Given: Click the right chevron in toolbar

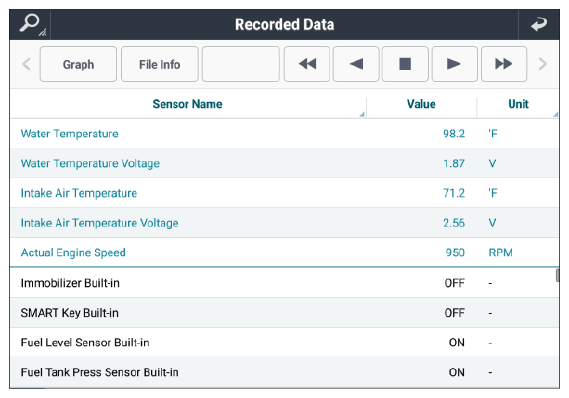Looking at the screenshot, I should coord(543,64).
